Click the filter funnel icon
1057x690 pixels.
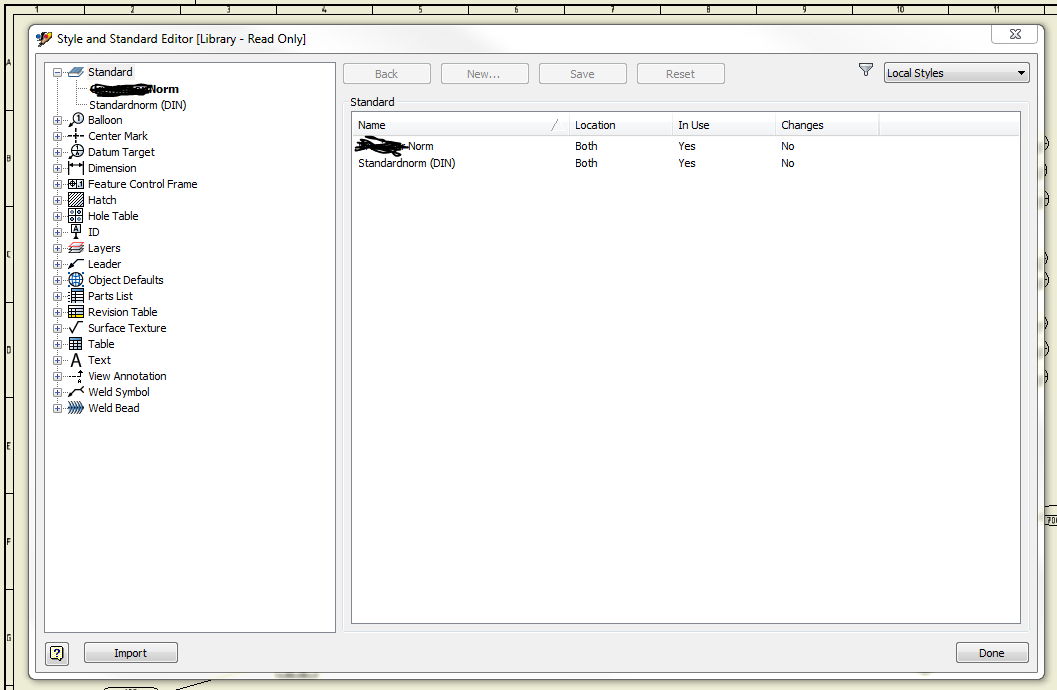(866, 69)
